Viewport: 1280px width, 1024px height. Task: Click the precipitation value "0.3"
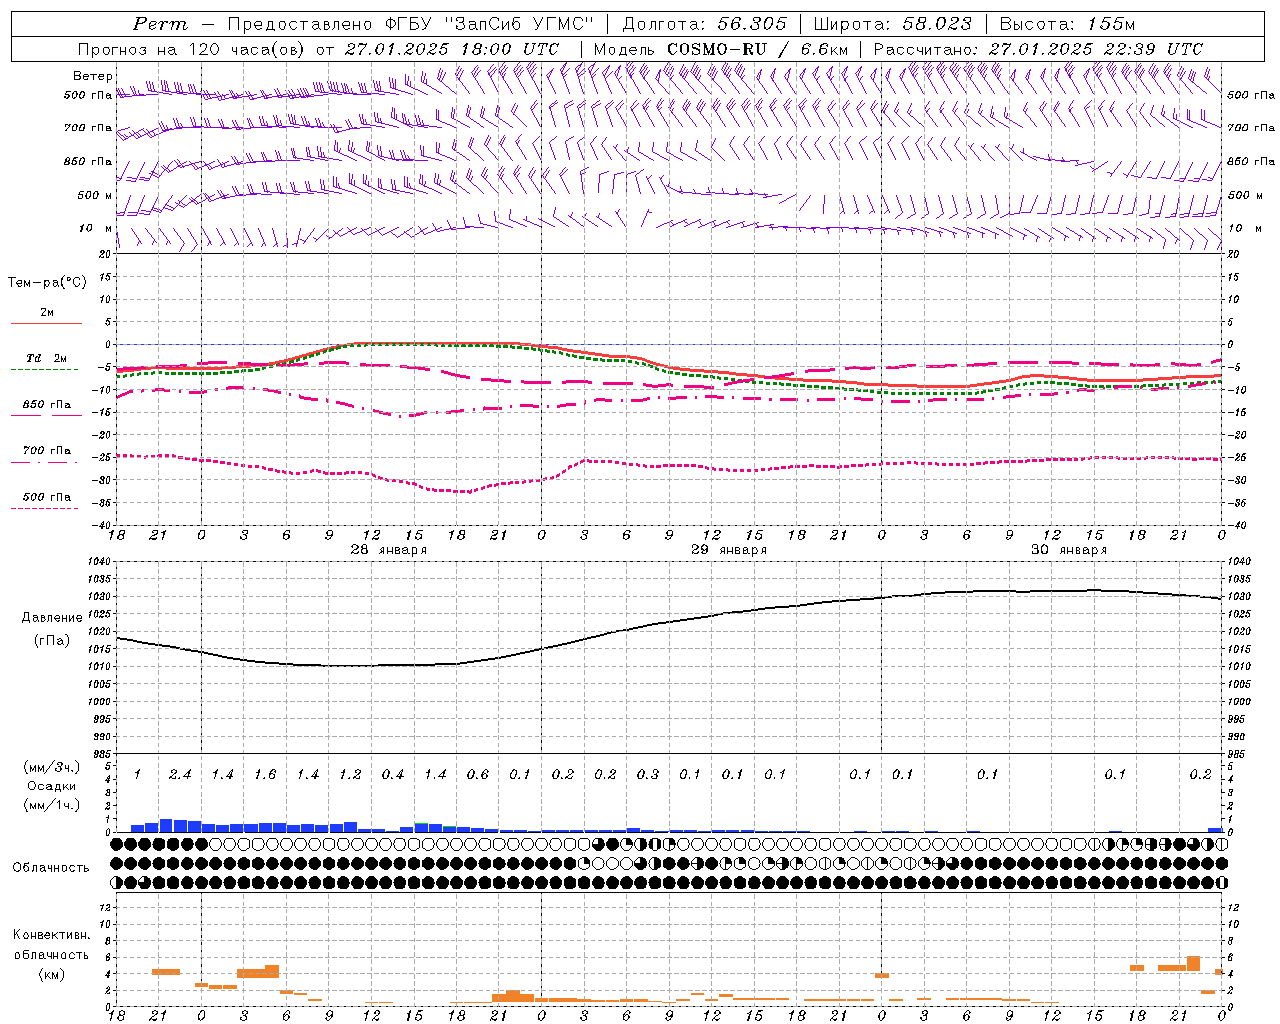click(x=648, y=775)
